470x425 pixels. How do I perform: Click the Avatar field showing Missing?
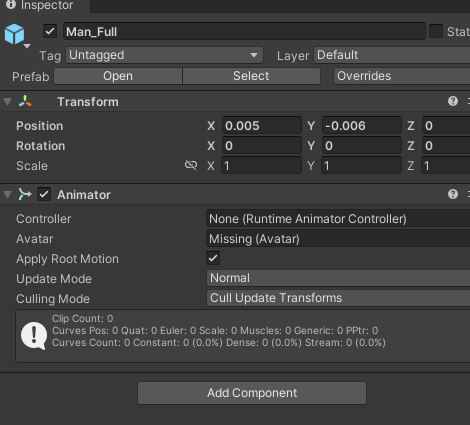(338, 239)
